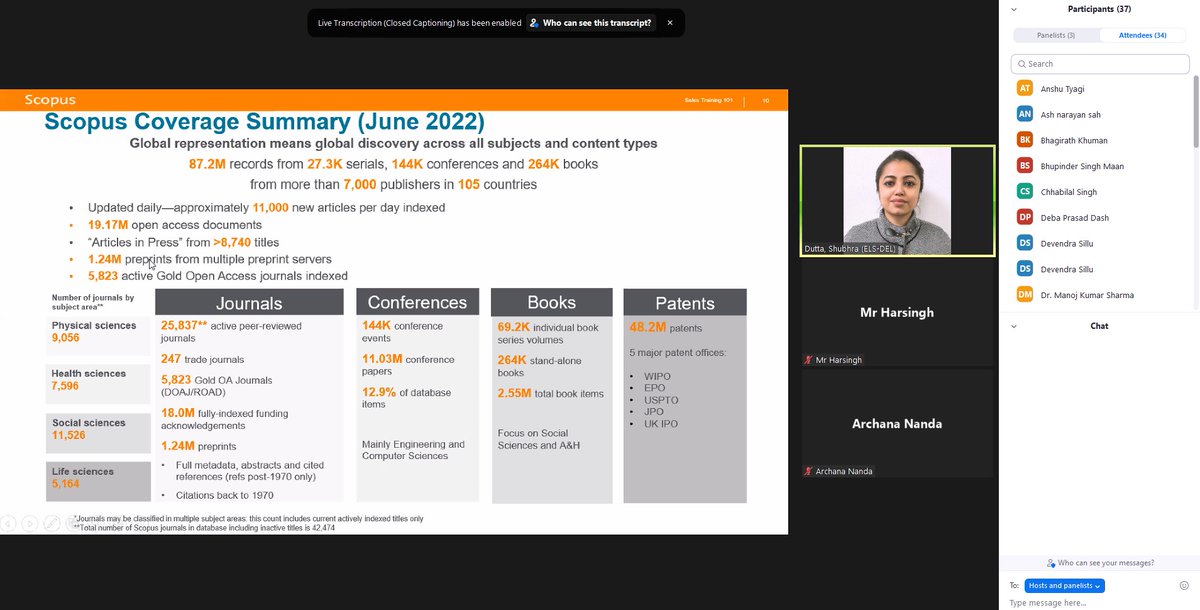The height and width of the screenshot is (610, 1200).
Task: Select attendee name Bhagirath Khuman
Action: coord(1074,141)
